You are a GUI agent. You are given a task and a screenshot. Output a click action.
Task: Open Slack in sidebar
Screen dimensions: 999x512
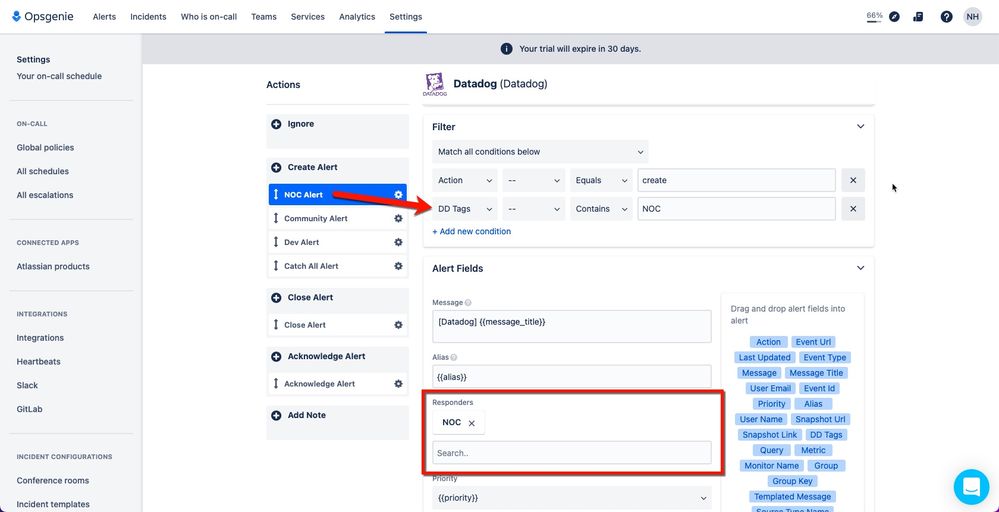[27, 386]
